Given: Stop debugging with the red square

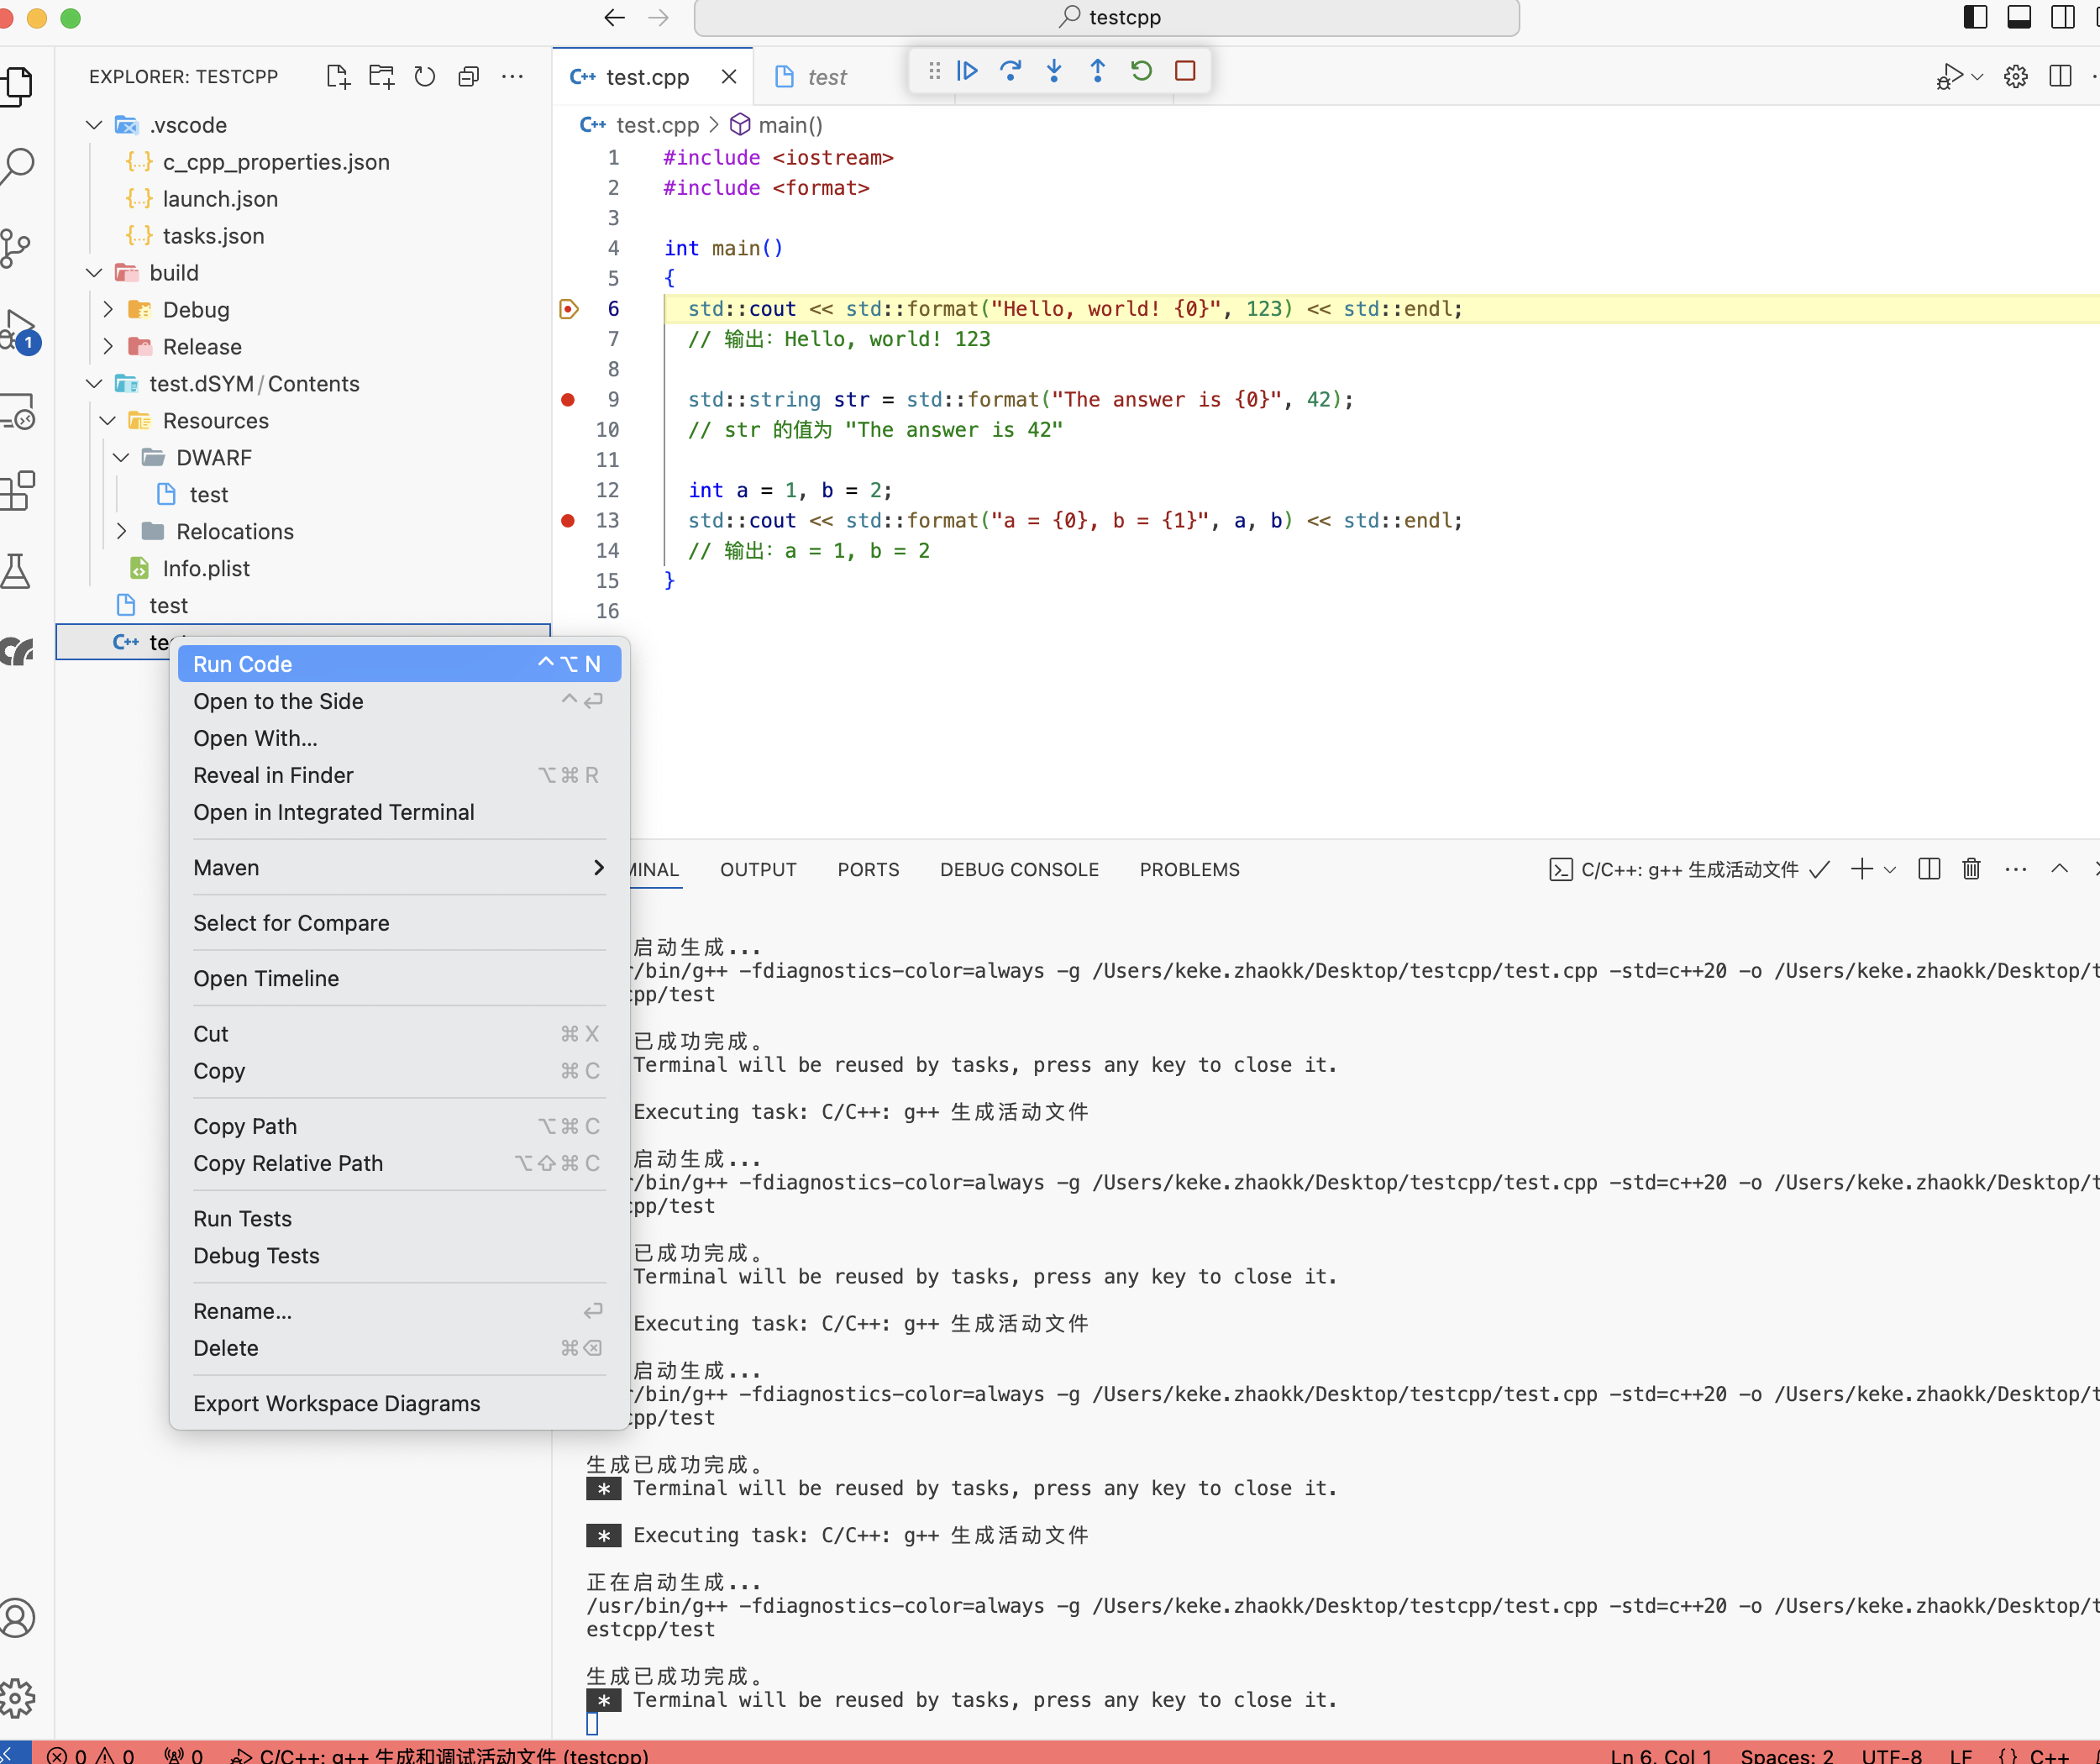Looking at the screenshot, I should [1185, 71].
